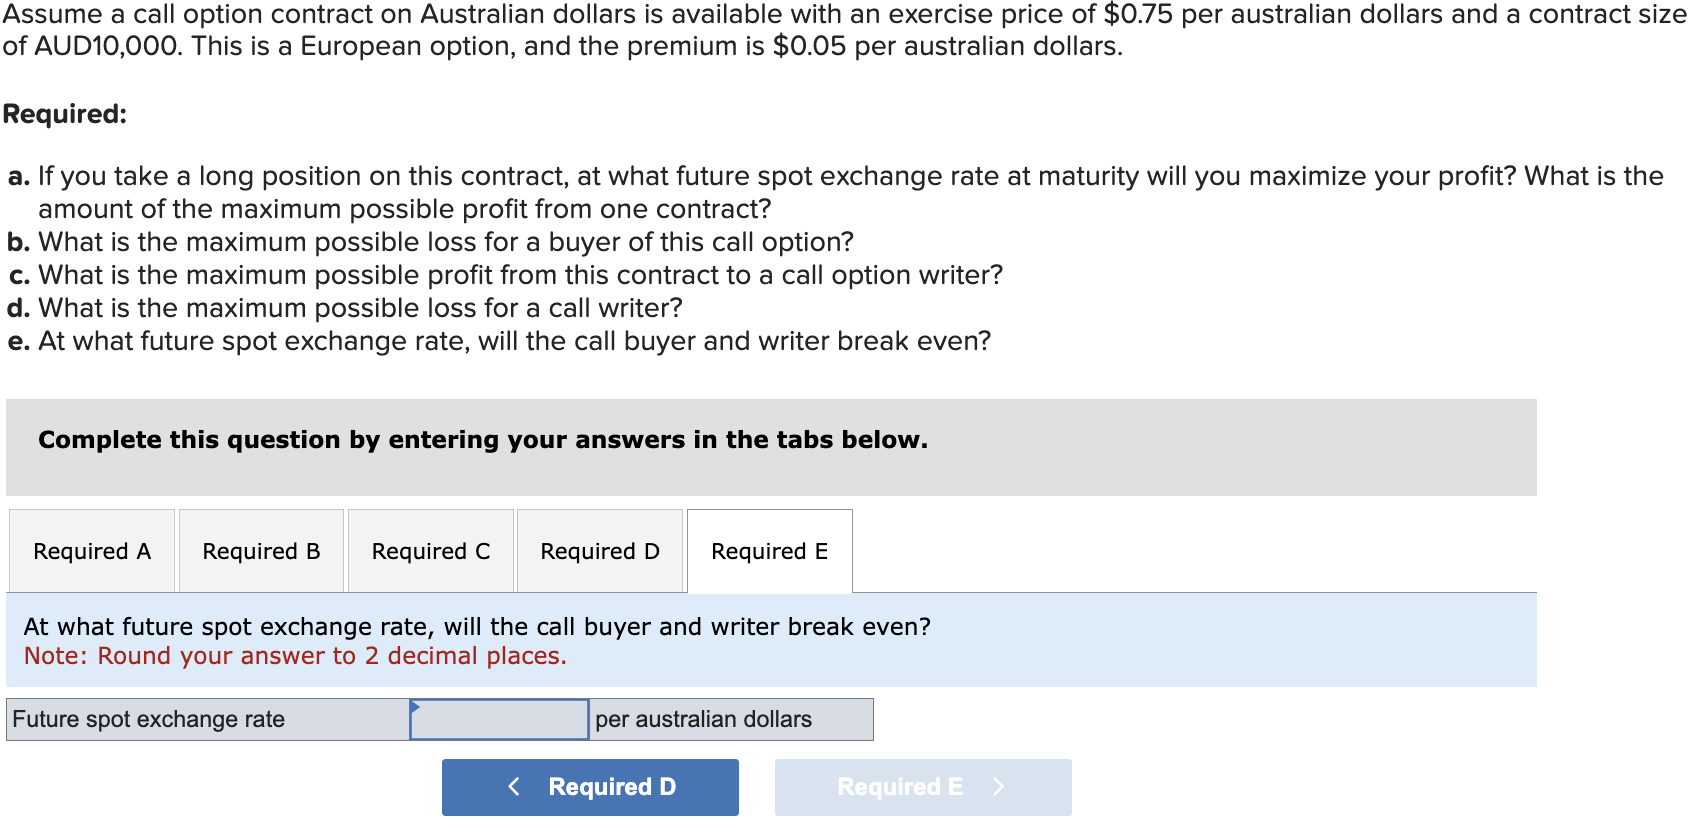
Task: Click the future spot exchange rate input field
Action: [x=498, y=719]
